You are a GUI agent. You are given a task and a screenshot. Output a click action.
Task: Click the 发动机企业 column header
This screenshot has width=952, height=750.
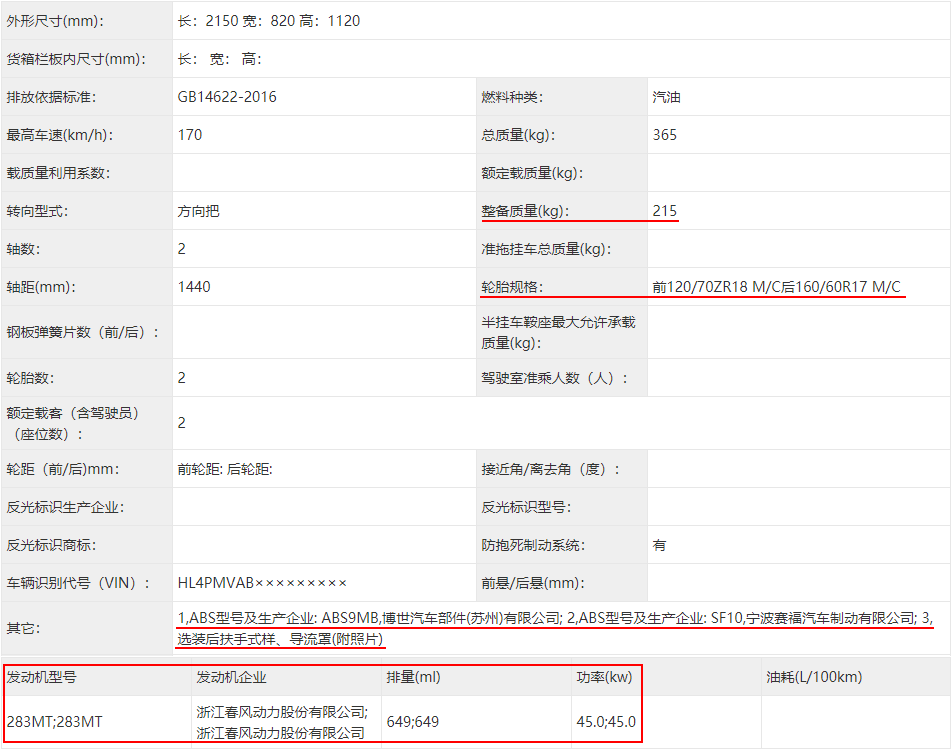(231, 677)
